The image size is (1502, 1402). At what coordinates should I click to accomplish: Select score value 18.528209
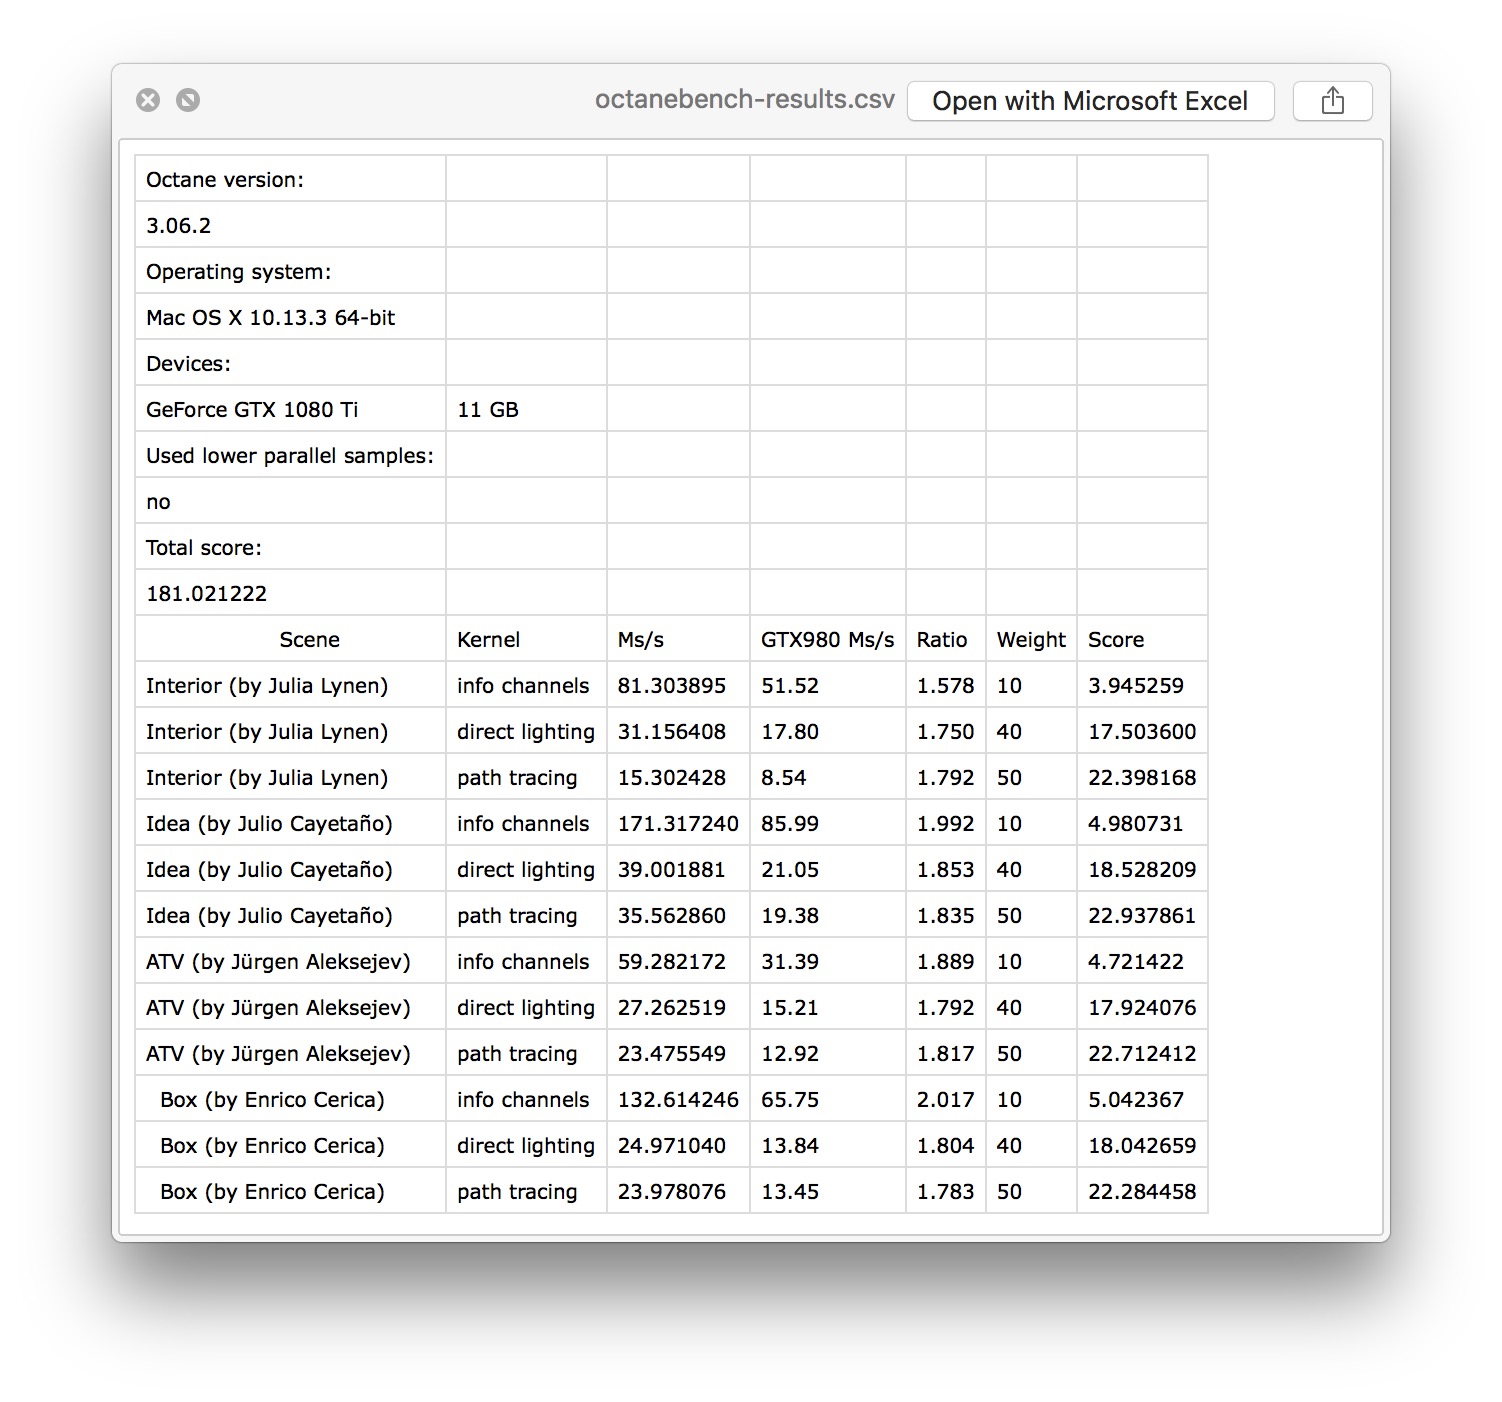click(1142, 869)
